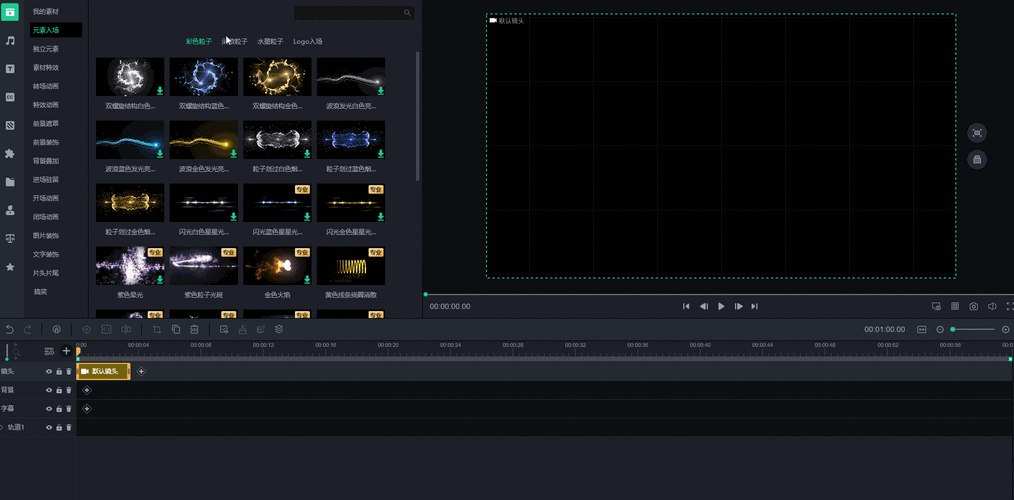Click the search magnifier icon
Screen dimensions: 1014x500
[x=407, y=13]
